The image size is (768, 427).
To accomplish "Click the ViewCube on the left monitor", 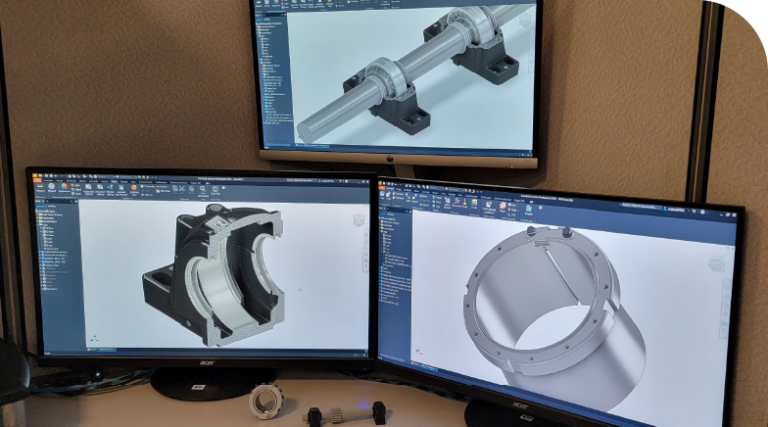I will pos(358,218).
